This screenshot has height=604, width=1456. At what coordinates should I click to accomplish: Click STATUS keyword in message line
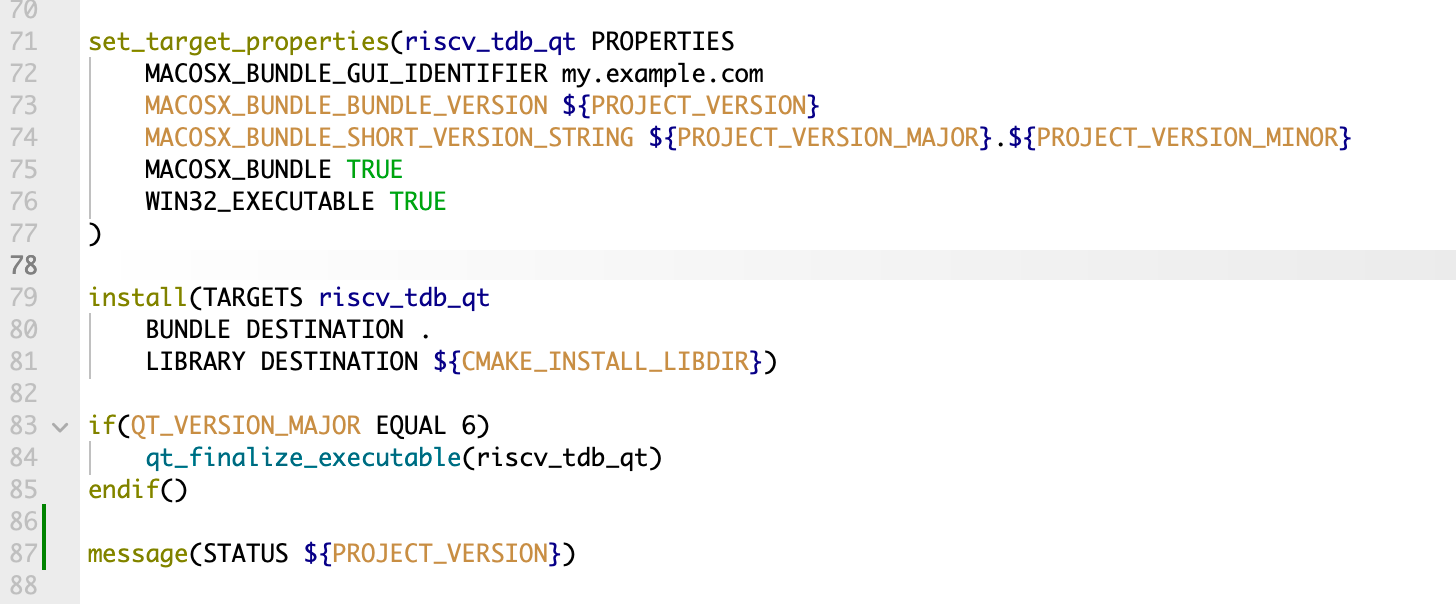point(246,554)
